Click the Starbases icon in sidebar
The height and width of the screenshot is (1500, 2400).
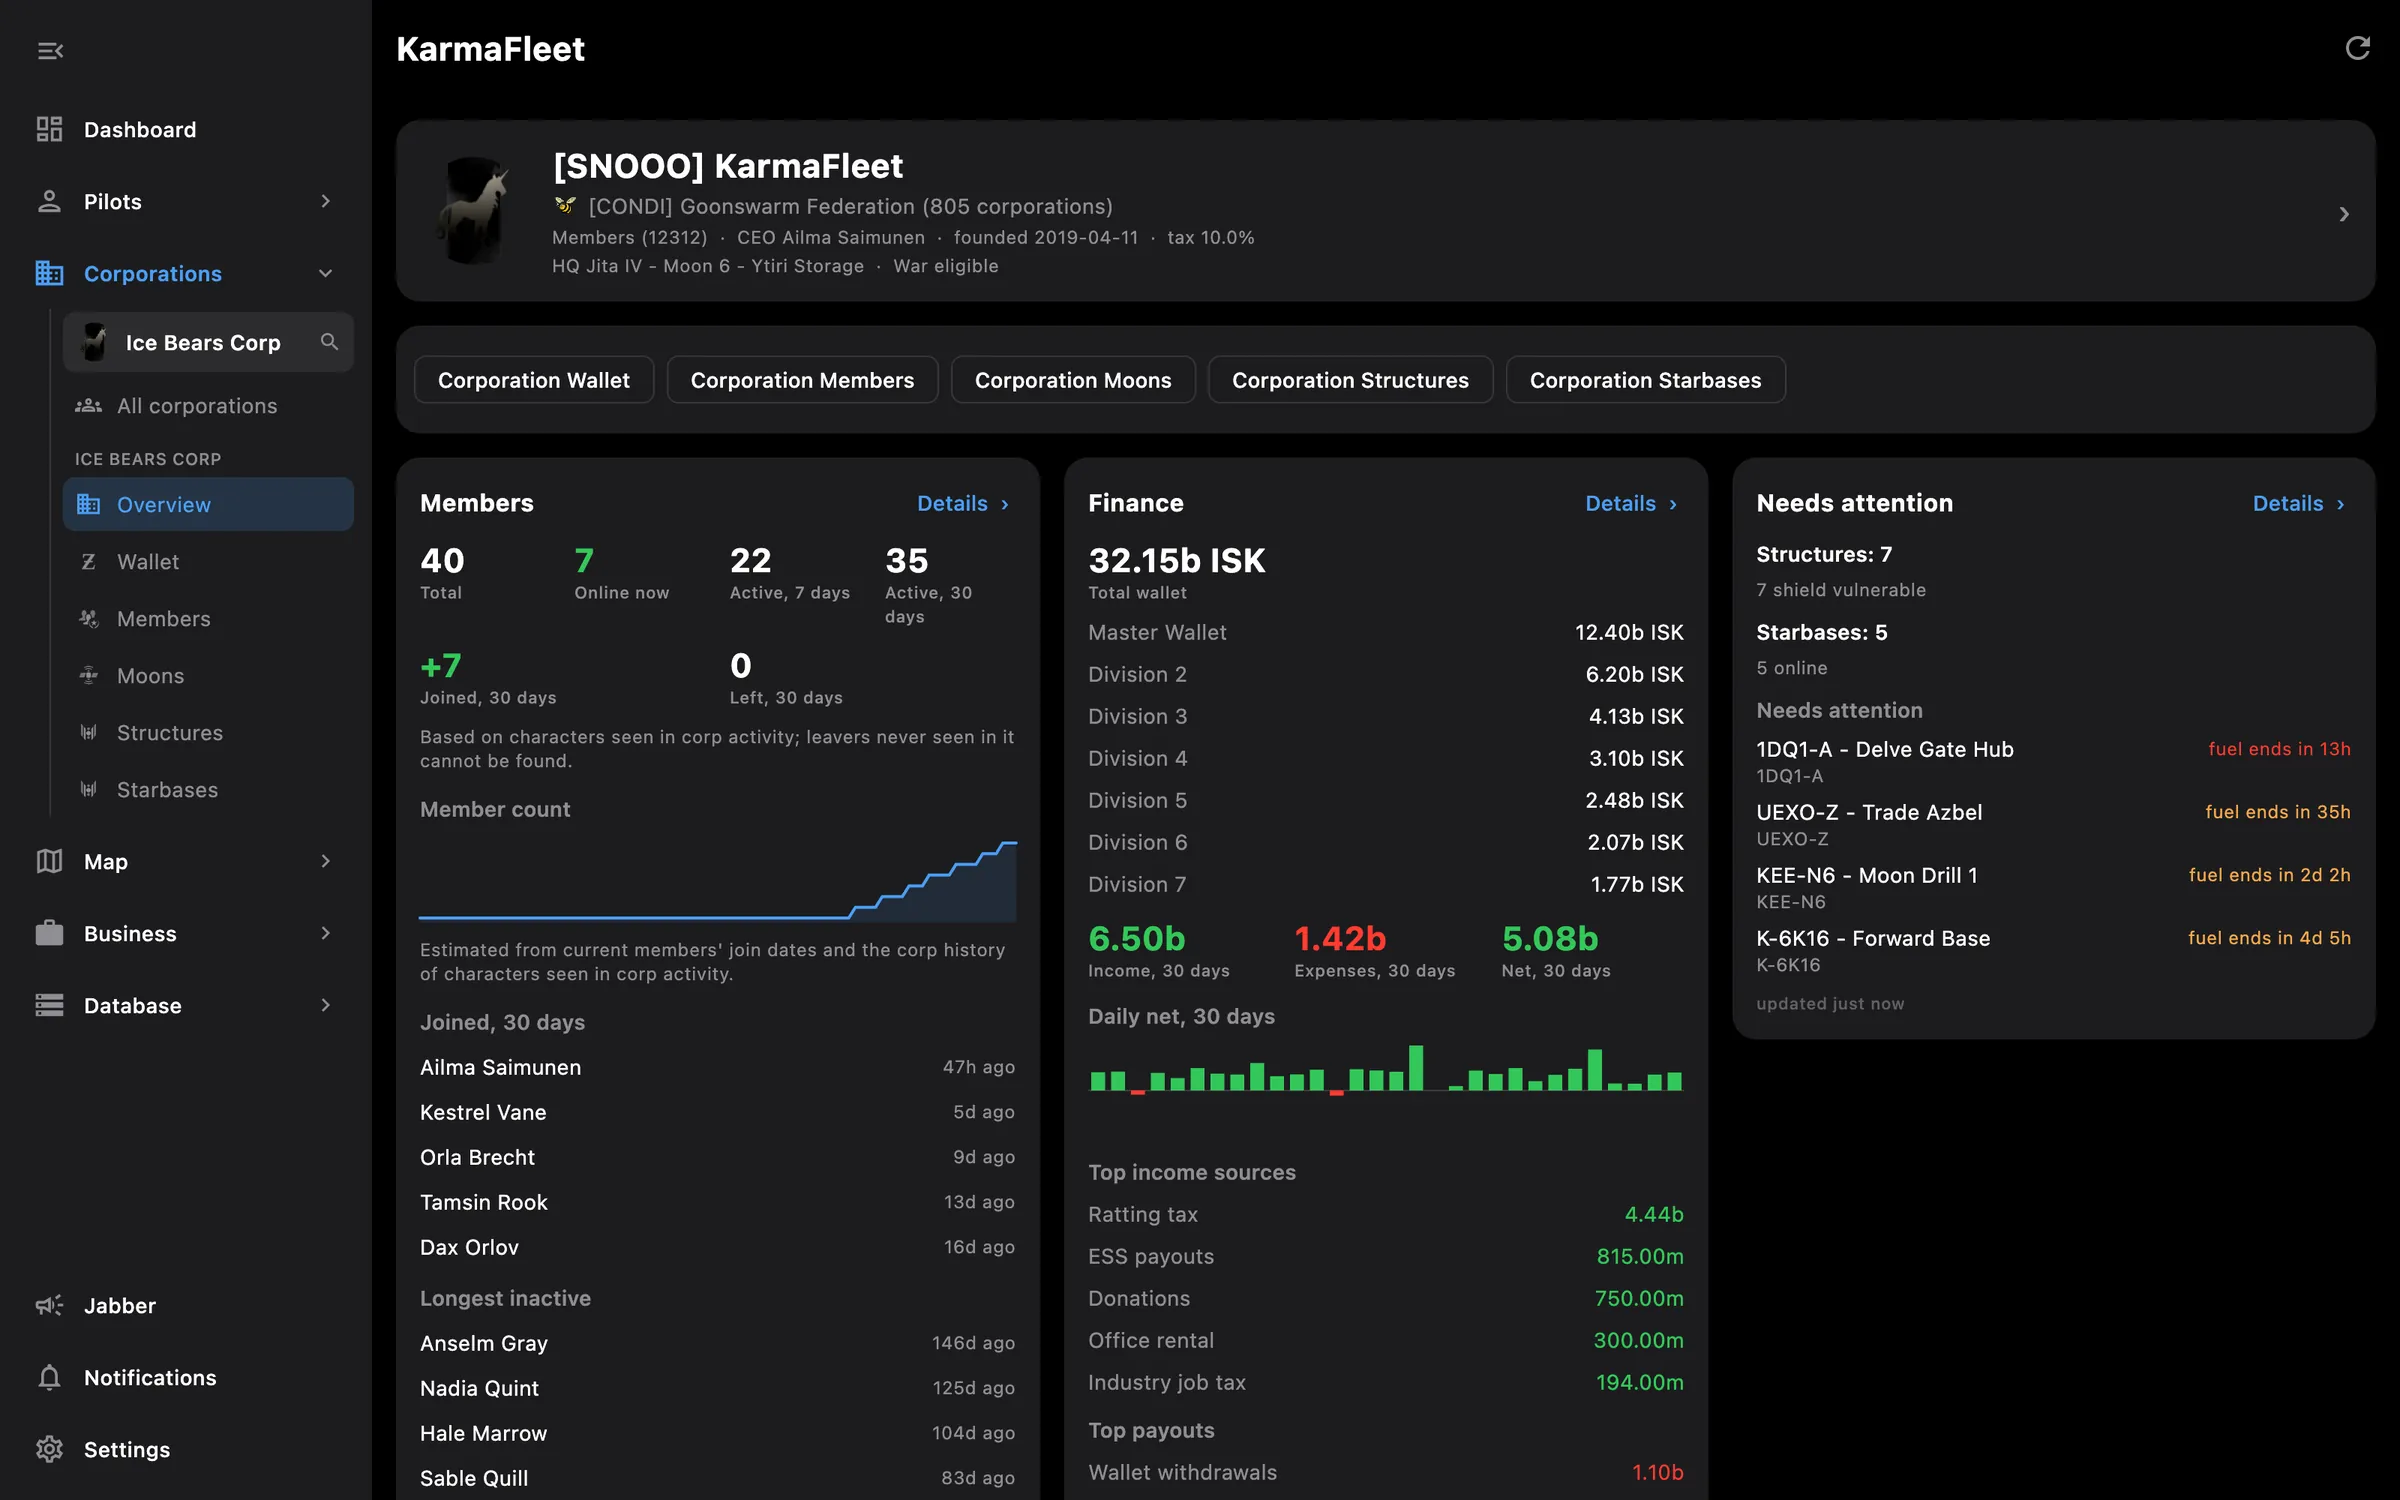[89, 789]
